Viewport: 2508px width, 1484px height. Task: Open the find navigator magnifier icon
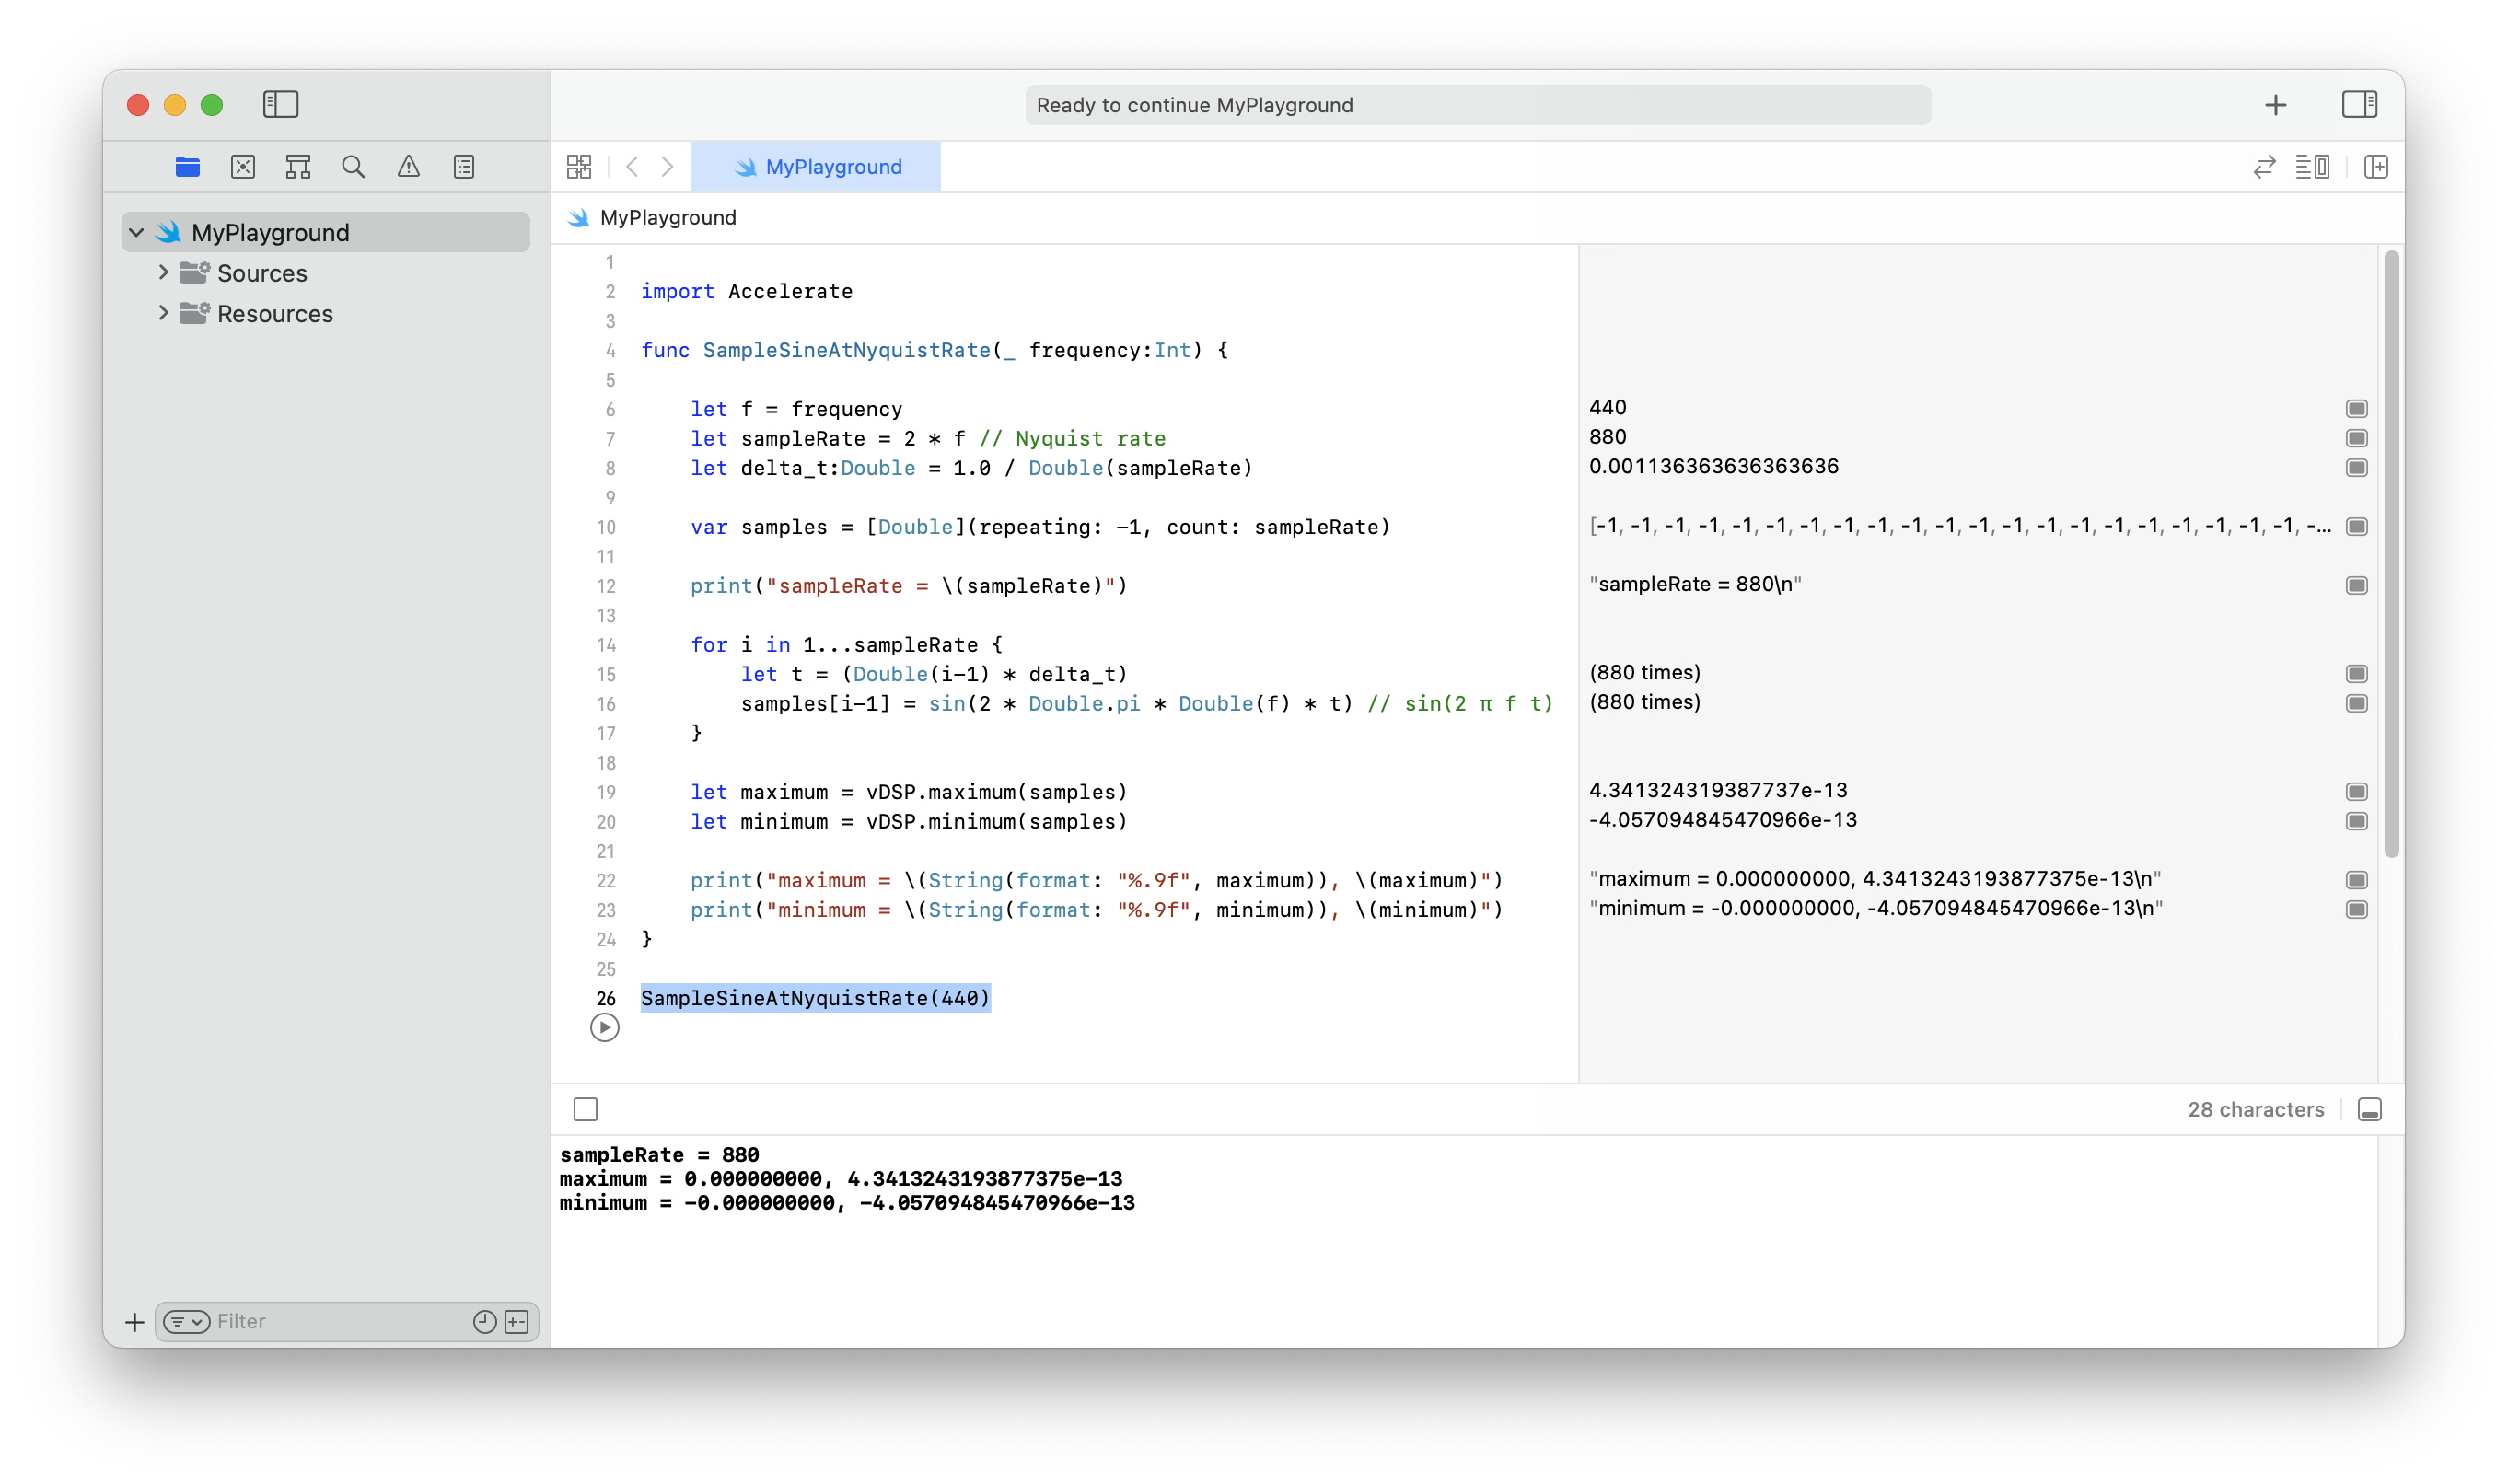point(353,167)
